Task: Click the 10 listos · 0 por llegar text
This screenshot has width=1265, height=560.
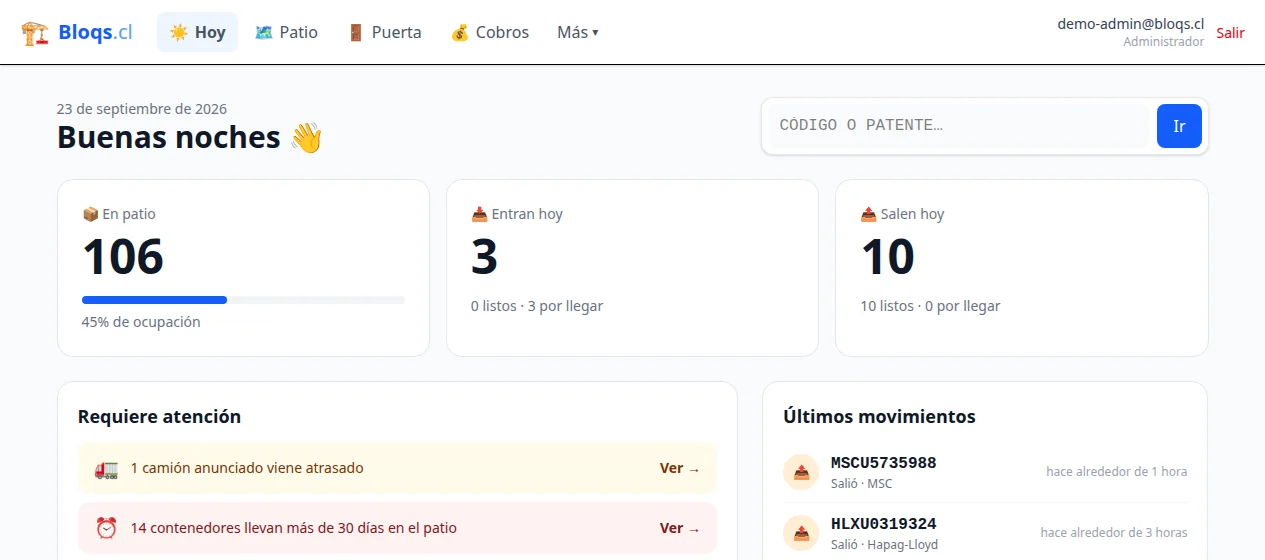Action: pyautogui.click(x=930, y=306)
